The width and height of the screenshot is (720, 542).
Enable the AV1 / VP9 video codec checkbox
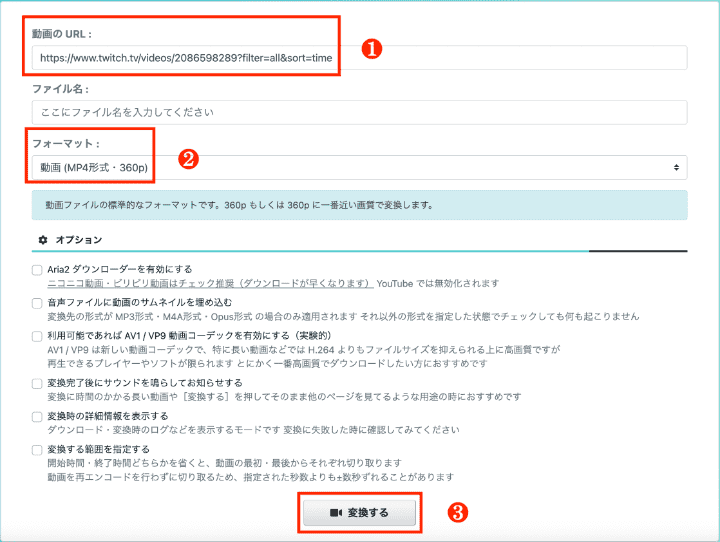[x=37, y=337]
